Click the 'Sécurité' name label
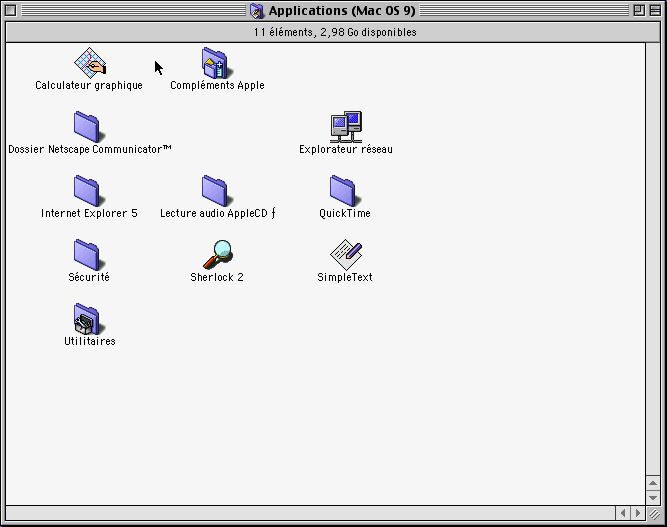The width and height of the screenshot is (667, 527). (x=89, y=277)
